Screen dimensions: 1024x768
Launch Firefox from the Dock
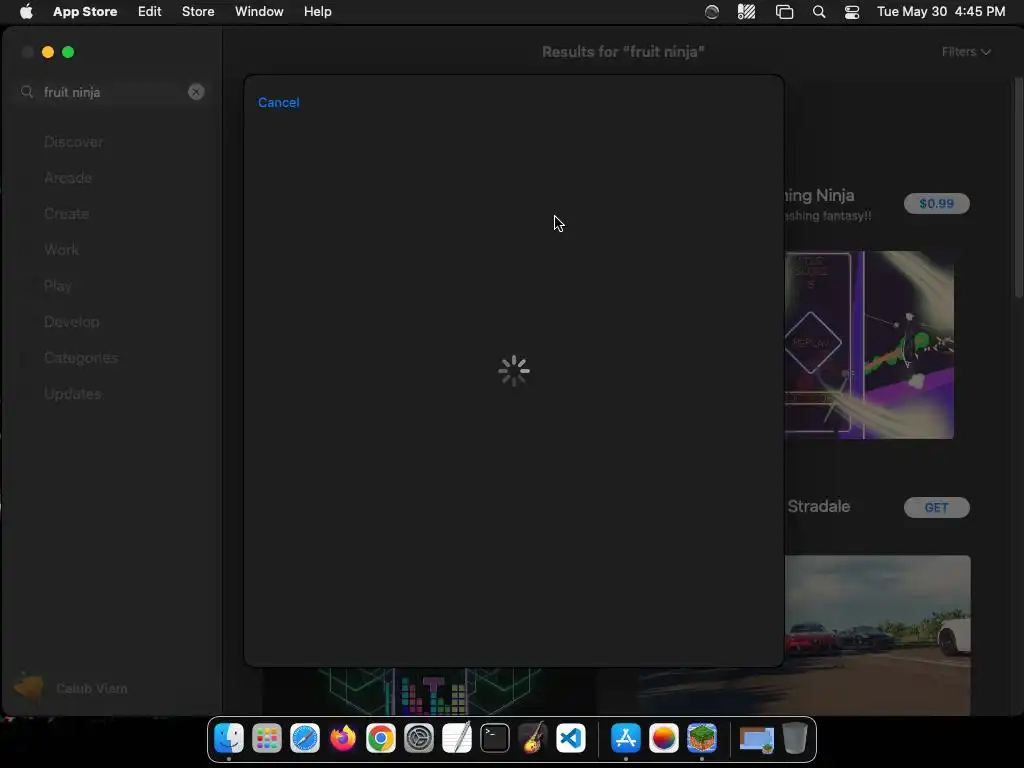(x=343, y=739)
